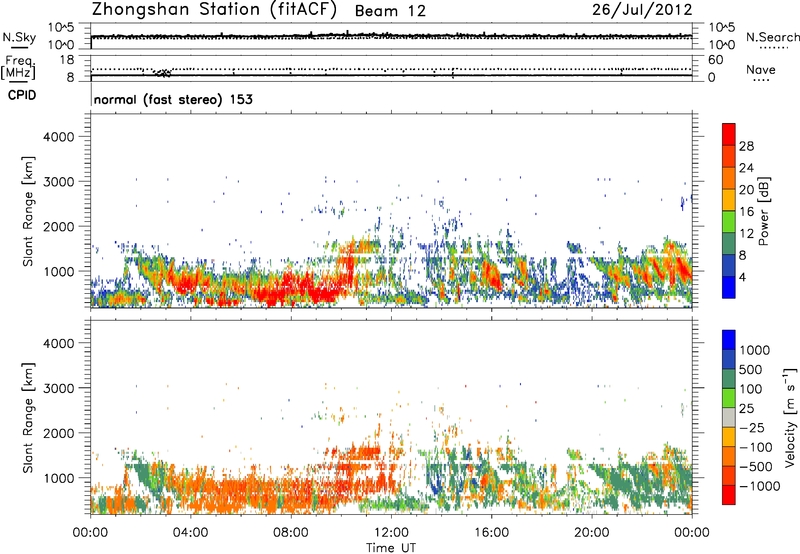
Task: Click the Power [dB] colorbar label
Action: pos(763,211)
